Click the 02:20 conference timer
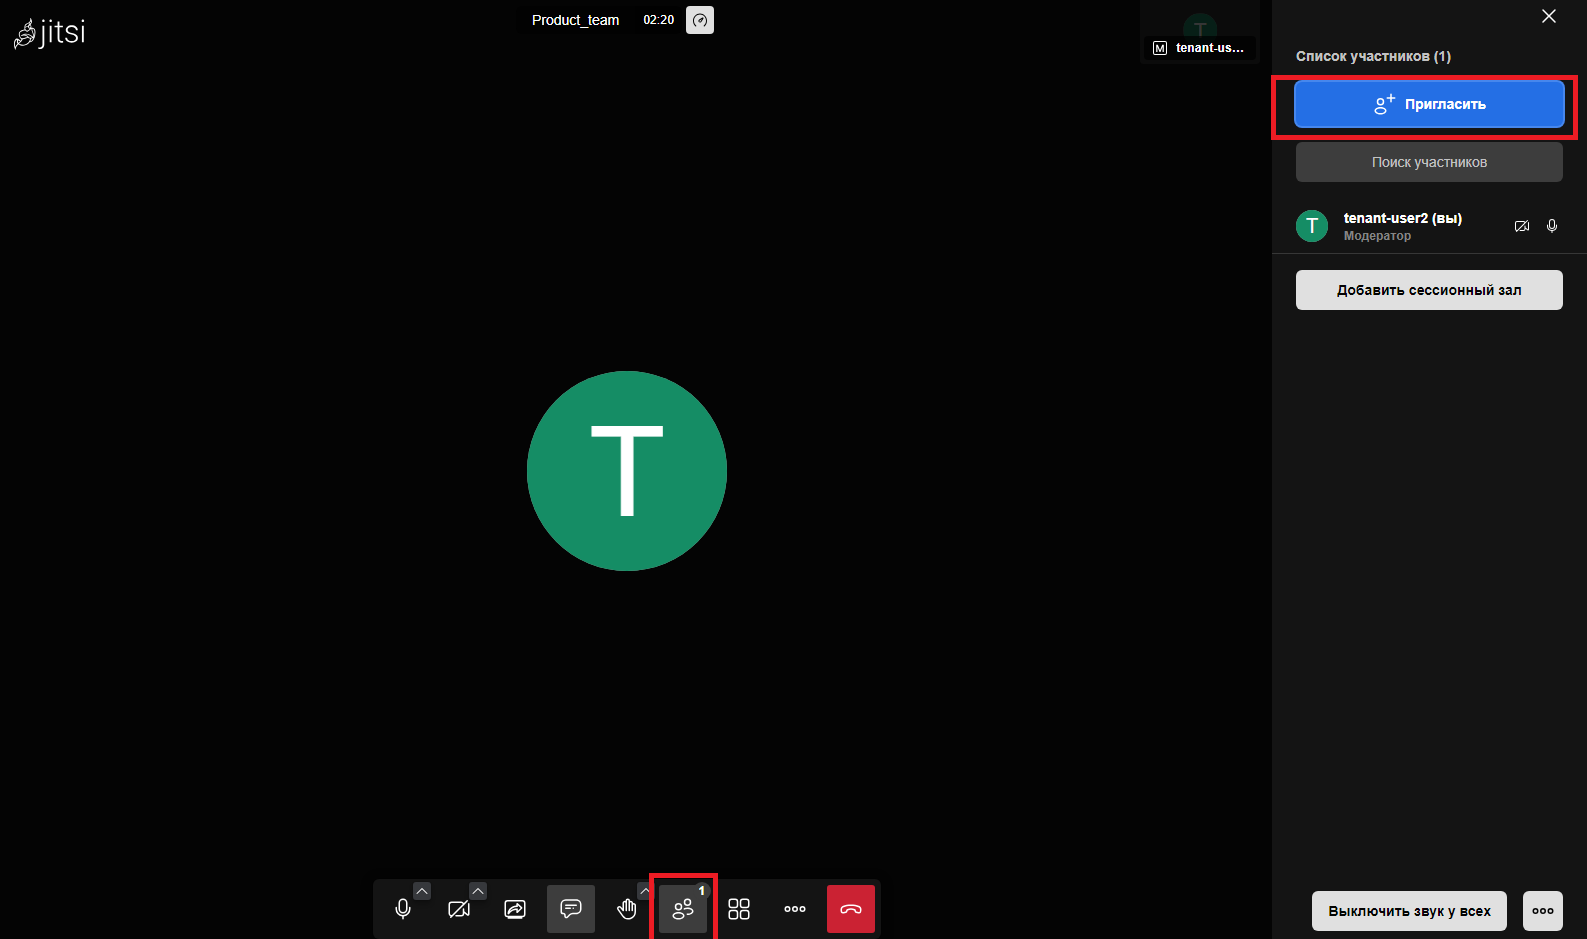Viewport: 1587px width, 939px height. pos(659,20)
